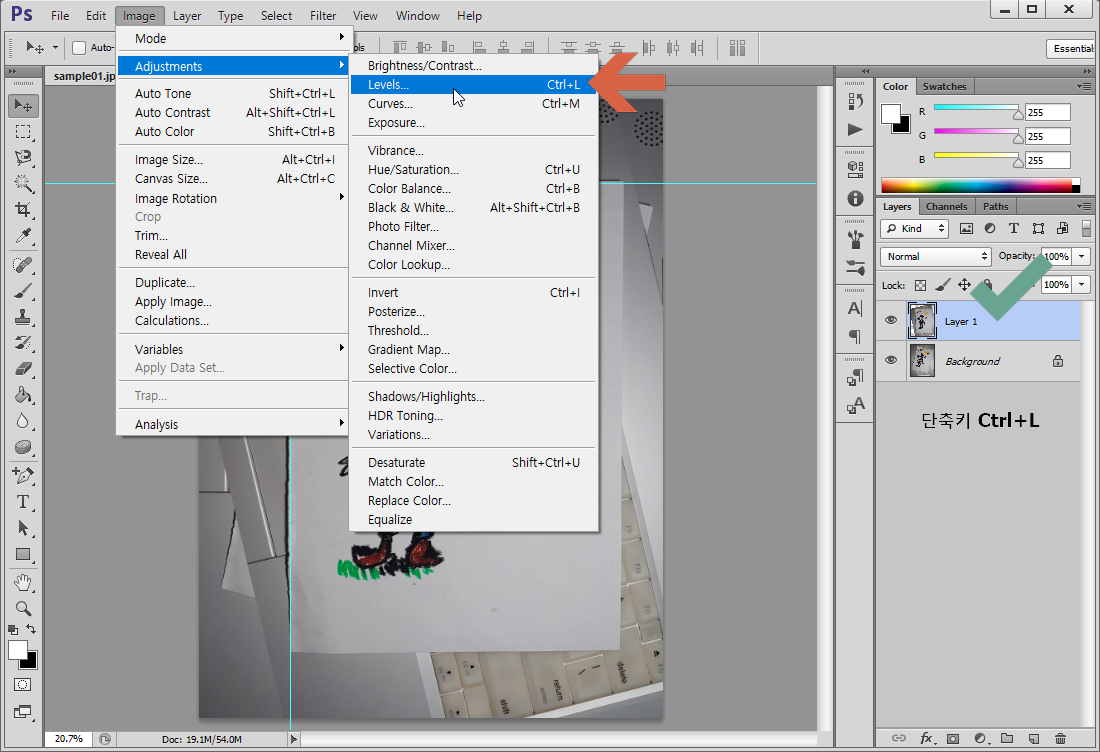Screen dimensions: 1100x752
Task: Toggle lock transparent pixels
Action: click(x=920, y=285)
